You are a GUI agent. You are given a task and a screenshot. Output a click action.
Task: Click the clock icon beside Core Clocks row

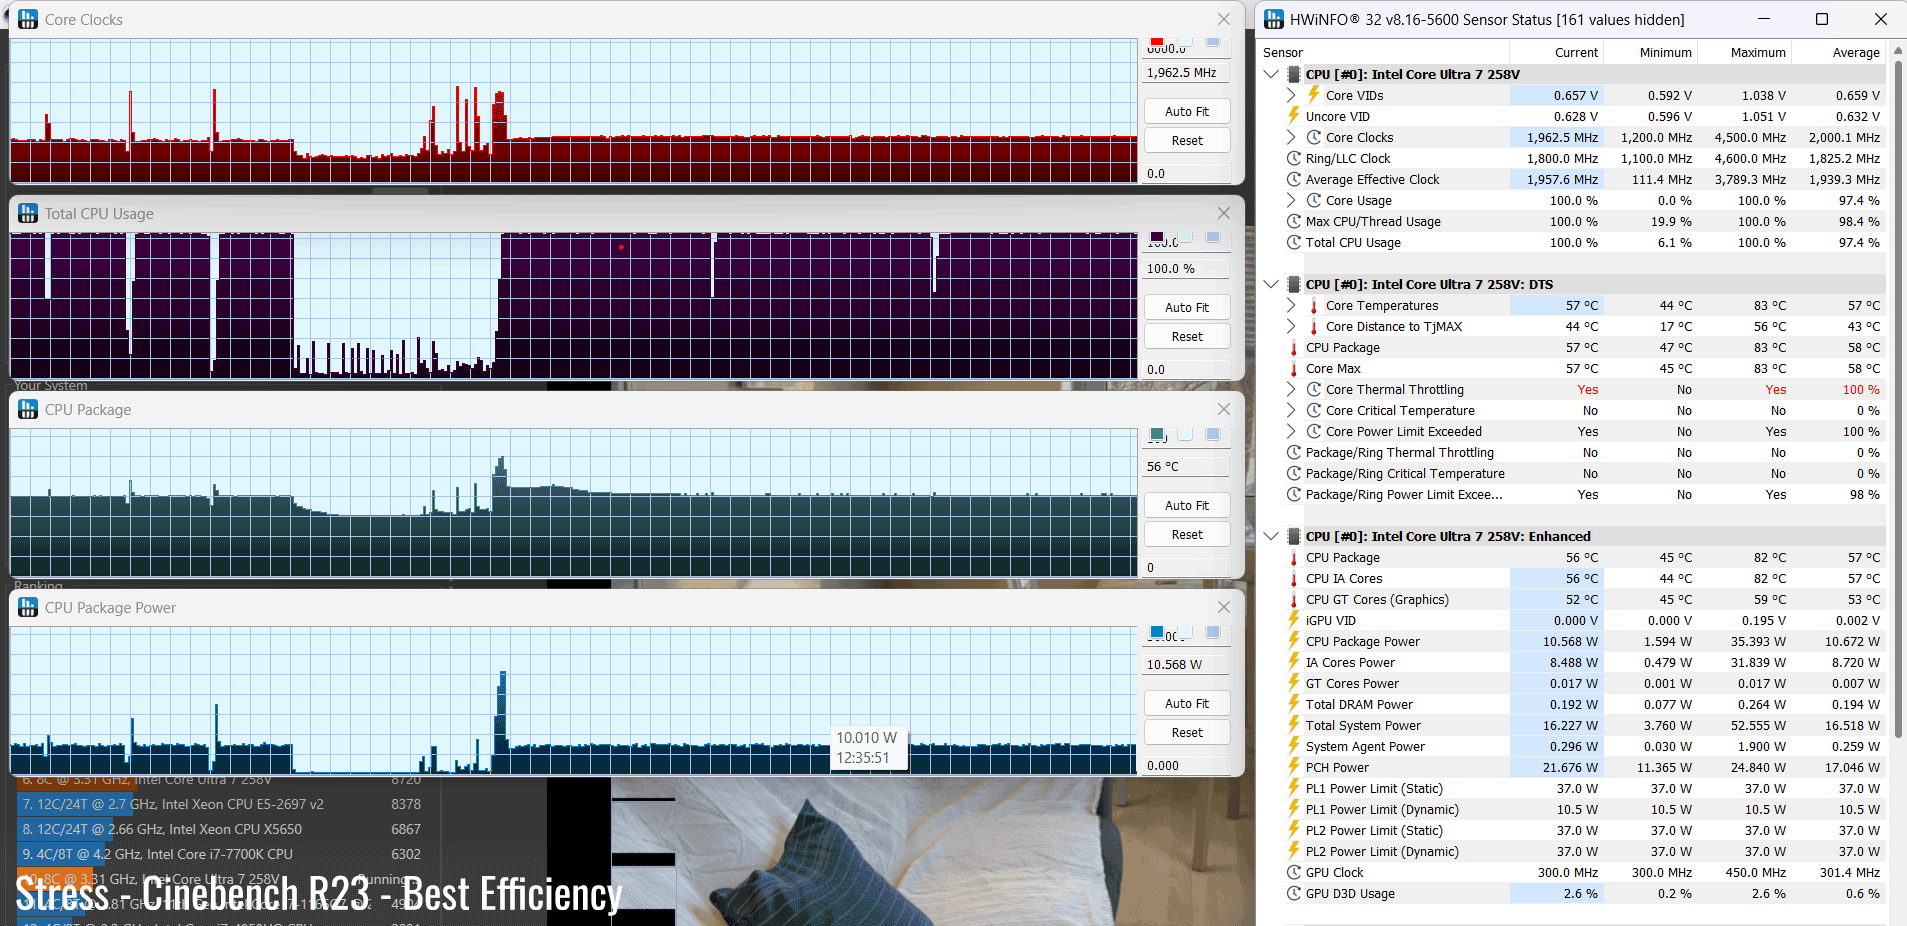pos(1314,137)
